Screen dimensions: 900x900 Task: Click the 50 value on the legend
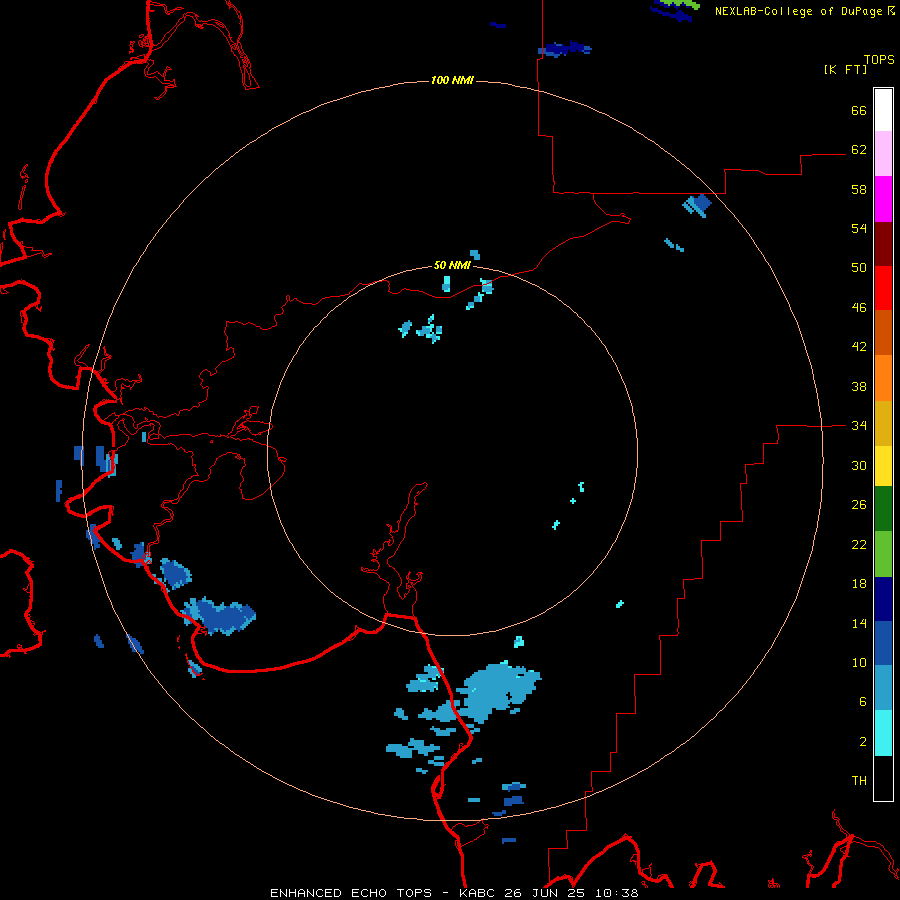click(859, 268)
